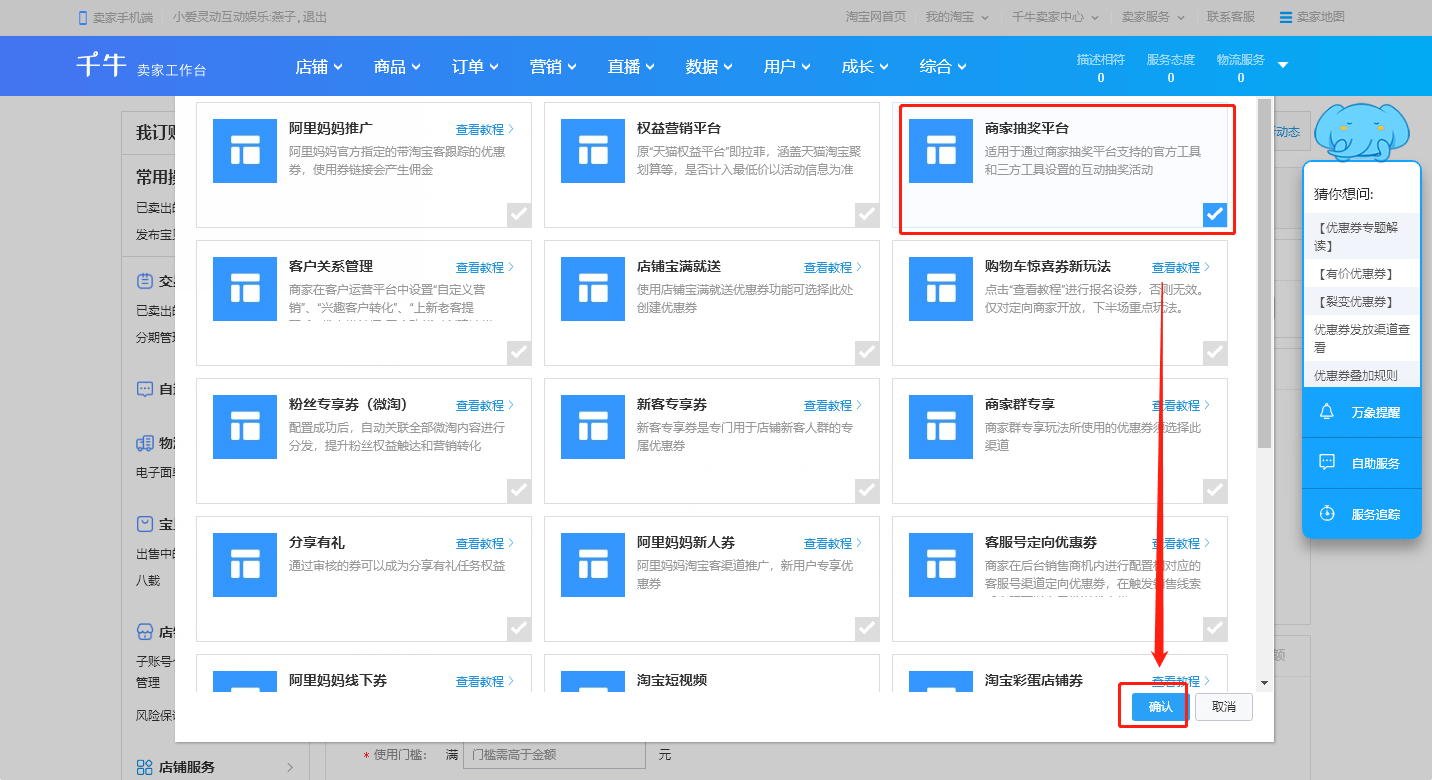Click the 店铺服务 grid icon in sidebar
Viewport: 1432px width, 780px height.
[144, 767]
